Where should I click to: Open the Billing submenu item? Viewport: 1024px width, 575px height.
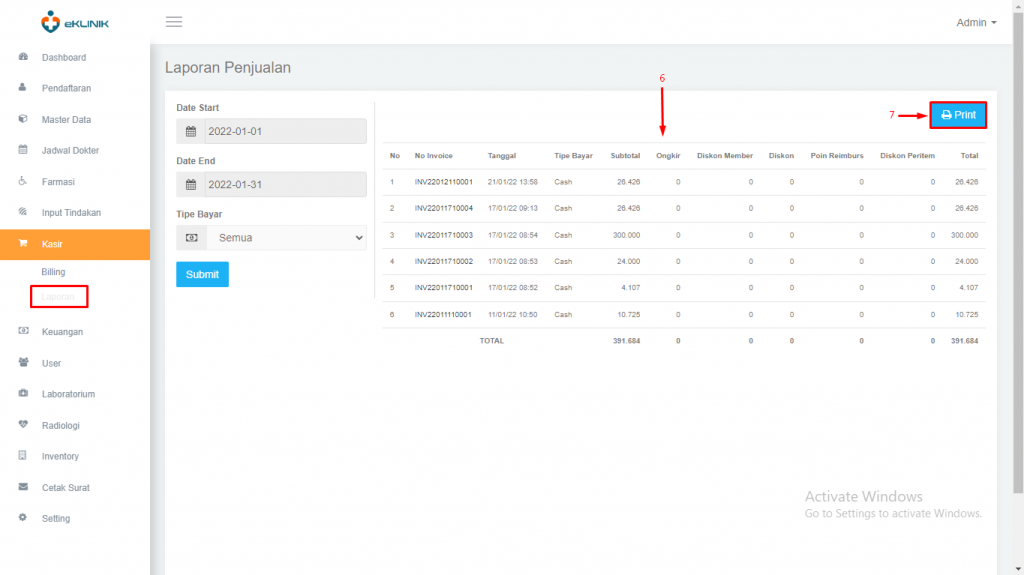pos(54,272)
